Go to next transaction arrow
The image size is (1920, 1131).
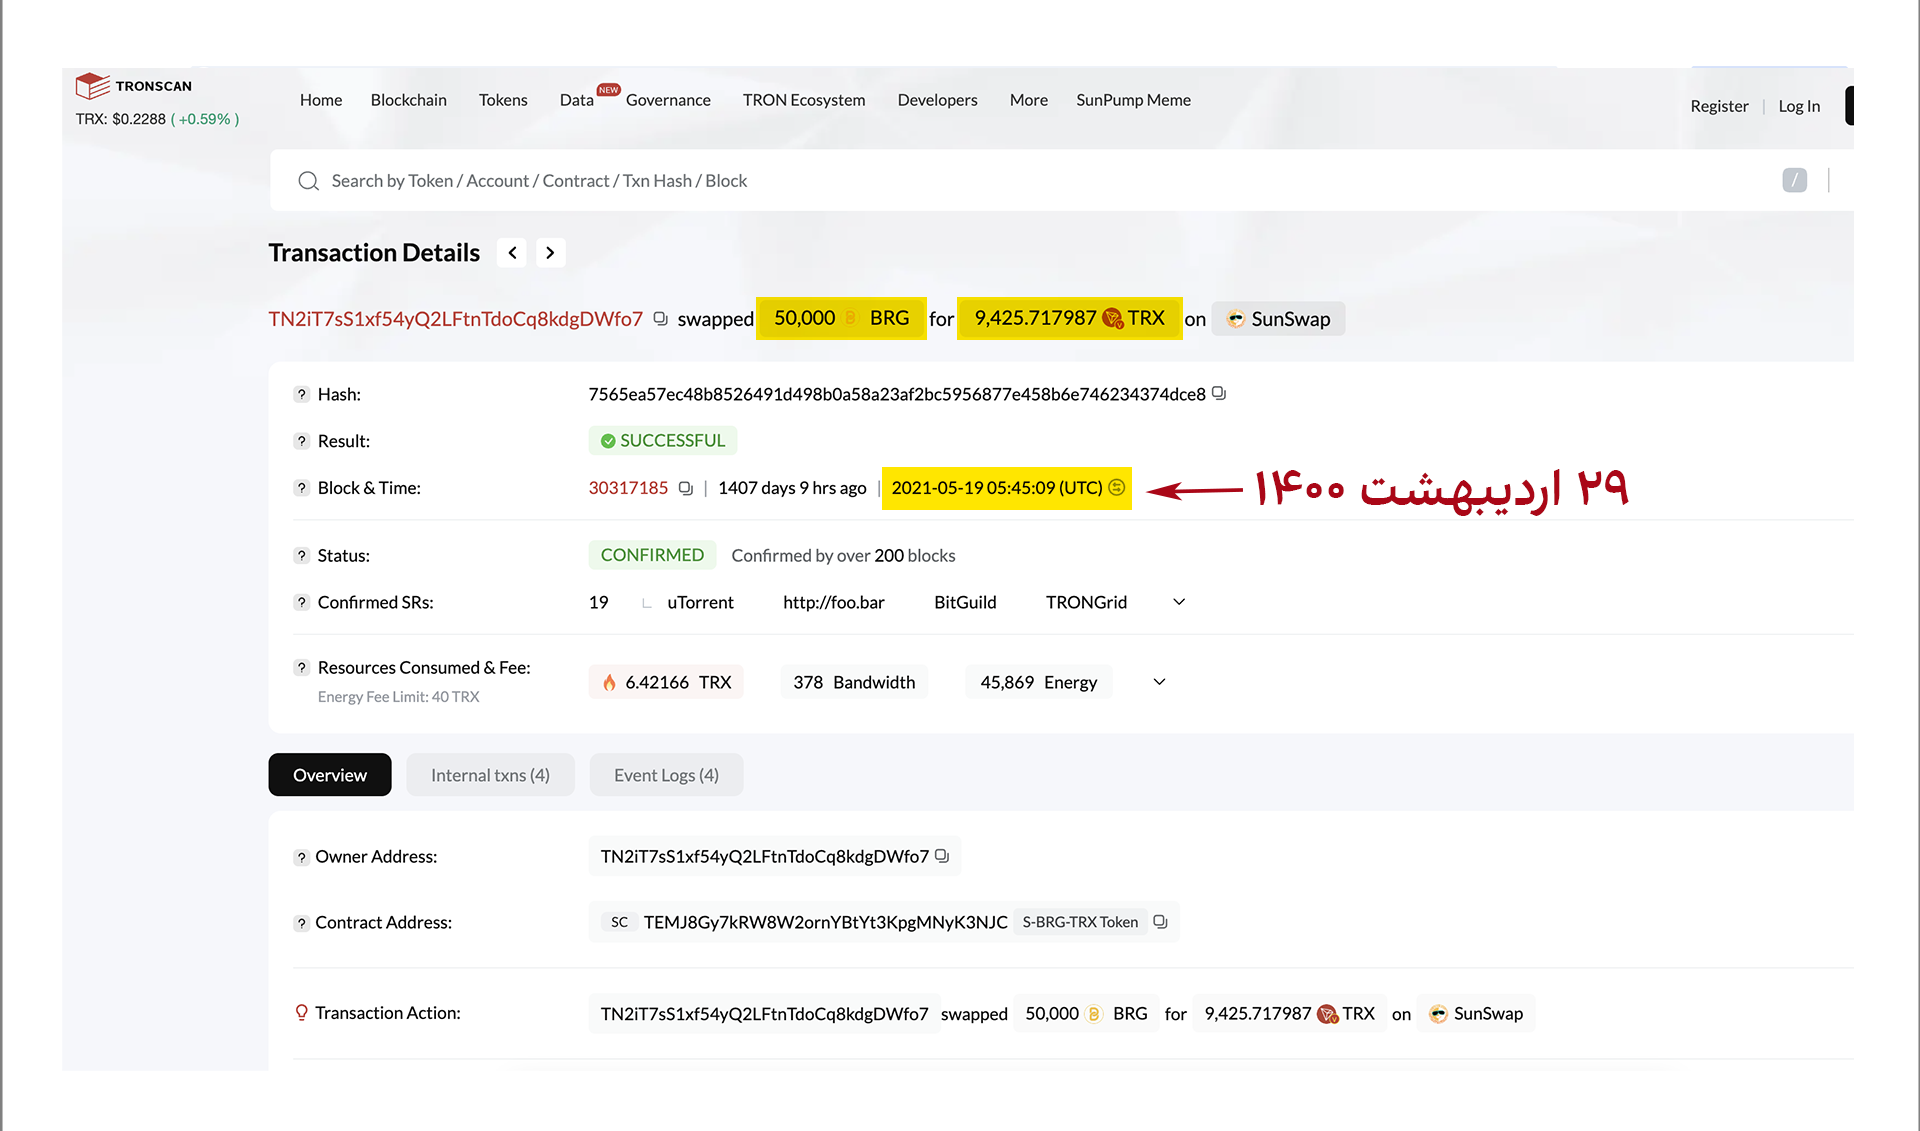(x=550, y=253)
